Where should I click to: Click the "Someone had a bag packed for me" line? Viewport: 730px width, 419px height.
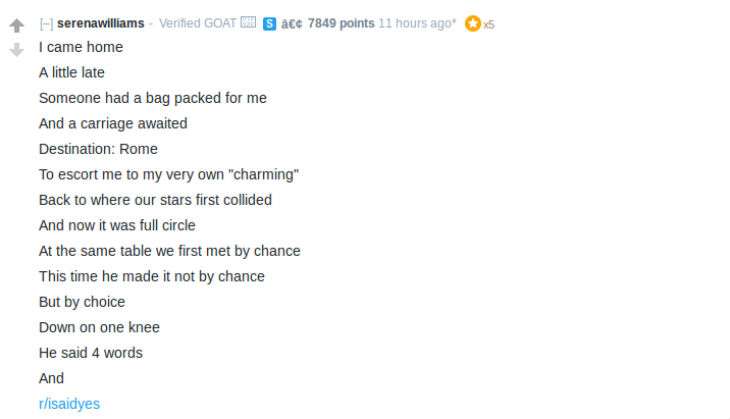pyautogui.click(x=153, y=98)
